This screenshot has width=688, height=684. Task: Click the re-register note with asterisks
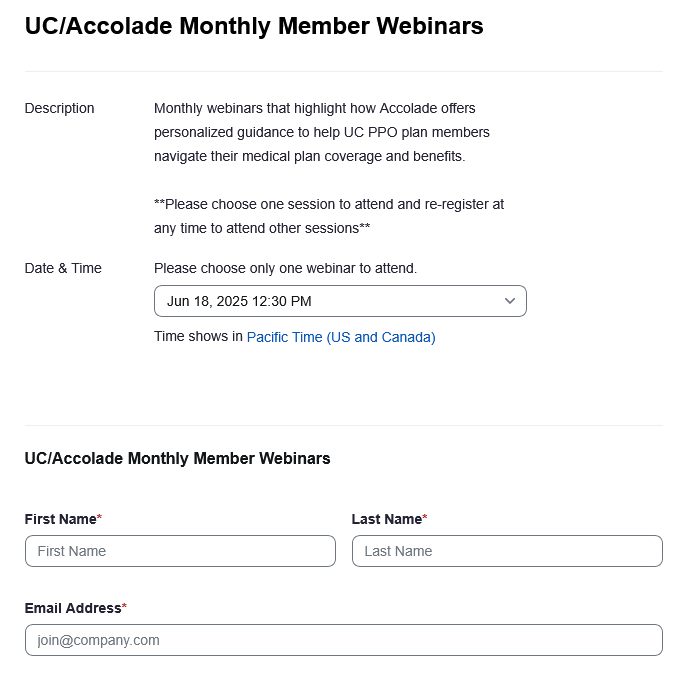coord(328,216)
